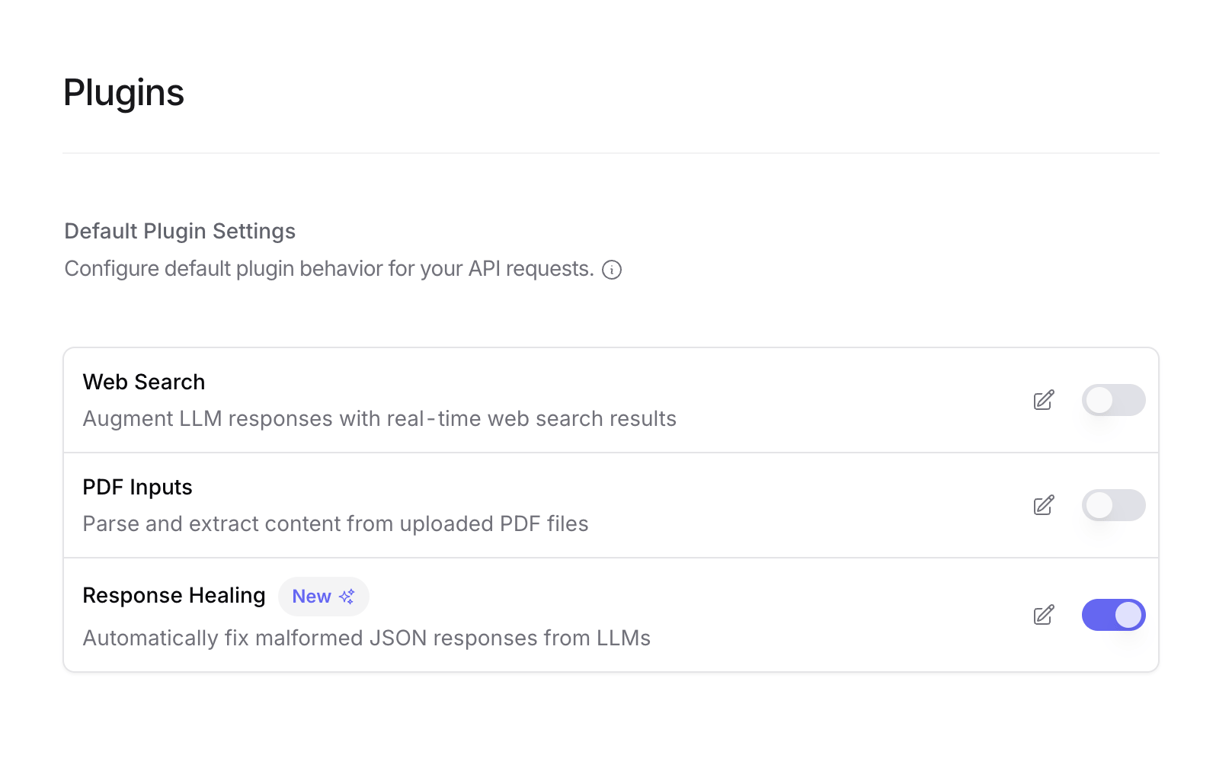Click the Web Search description text
Viewport: 1216px width, 768px height.
coord(380,418)
